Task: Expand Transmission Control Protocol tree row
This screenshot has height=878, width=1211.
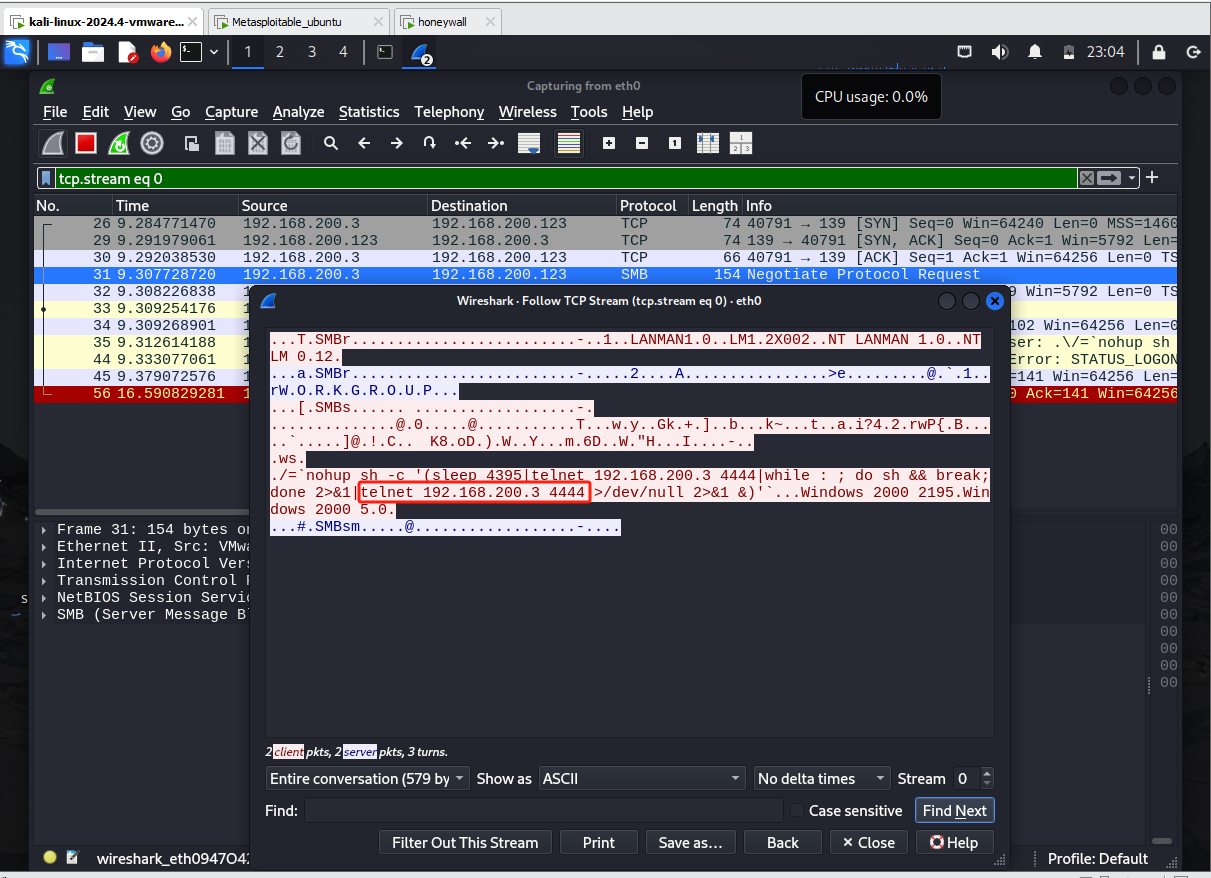Action: point(44,581)
